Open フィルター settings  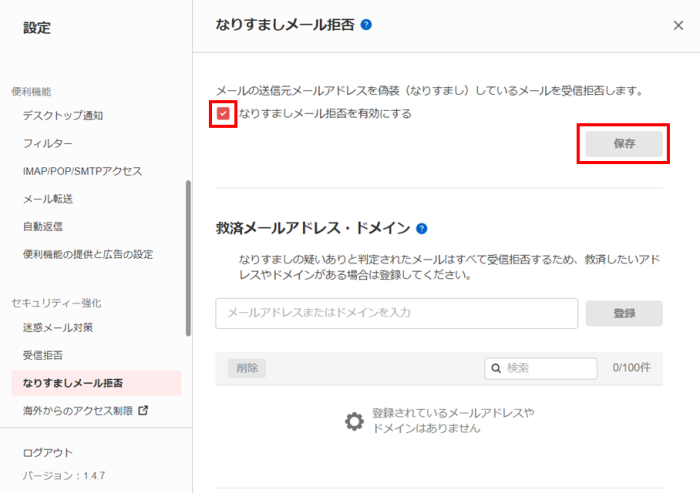[x=48, y=144]
